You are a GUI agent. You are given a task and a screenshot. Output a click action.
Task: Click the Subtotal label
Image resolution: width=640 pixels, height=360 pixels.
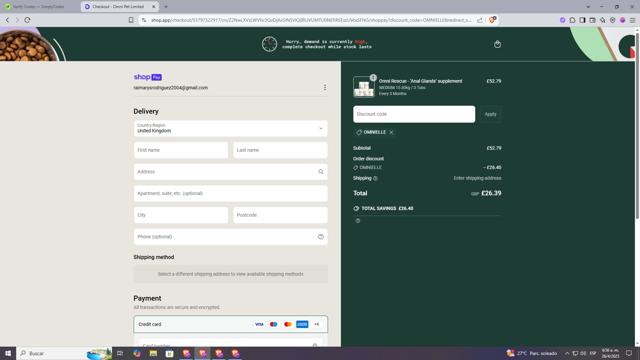[362, 148]
